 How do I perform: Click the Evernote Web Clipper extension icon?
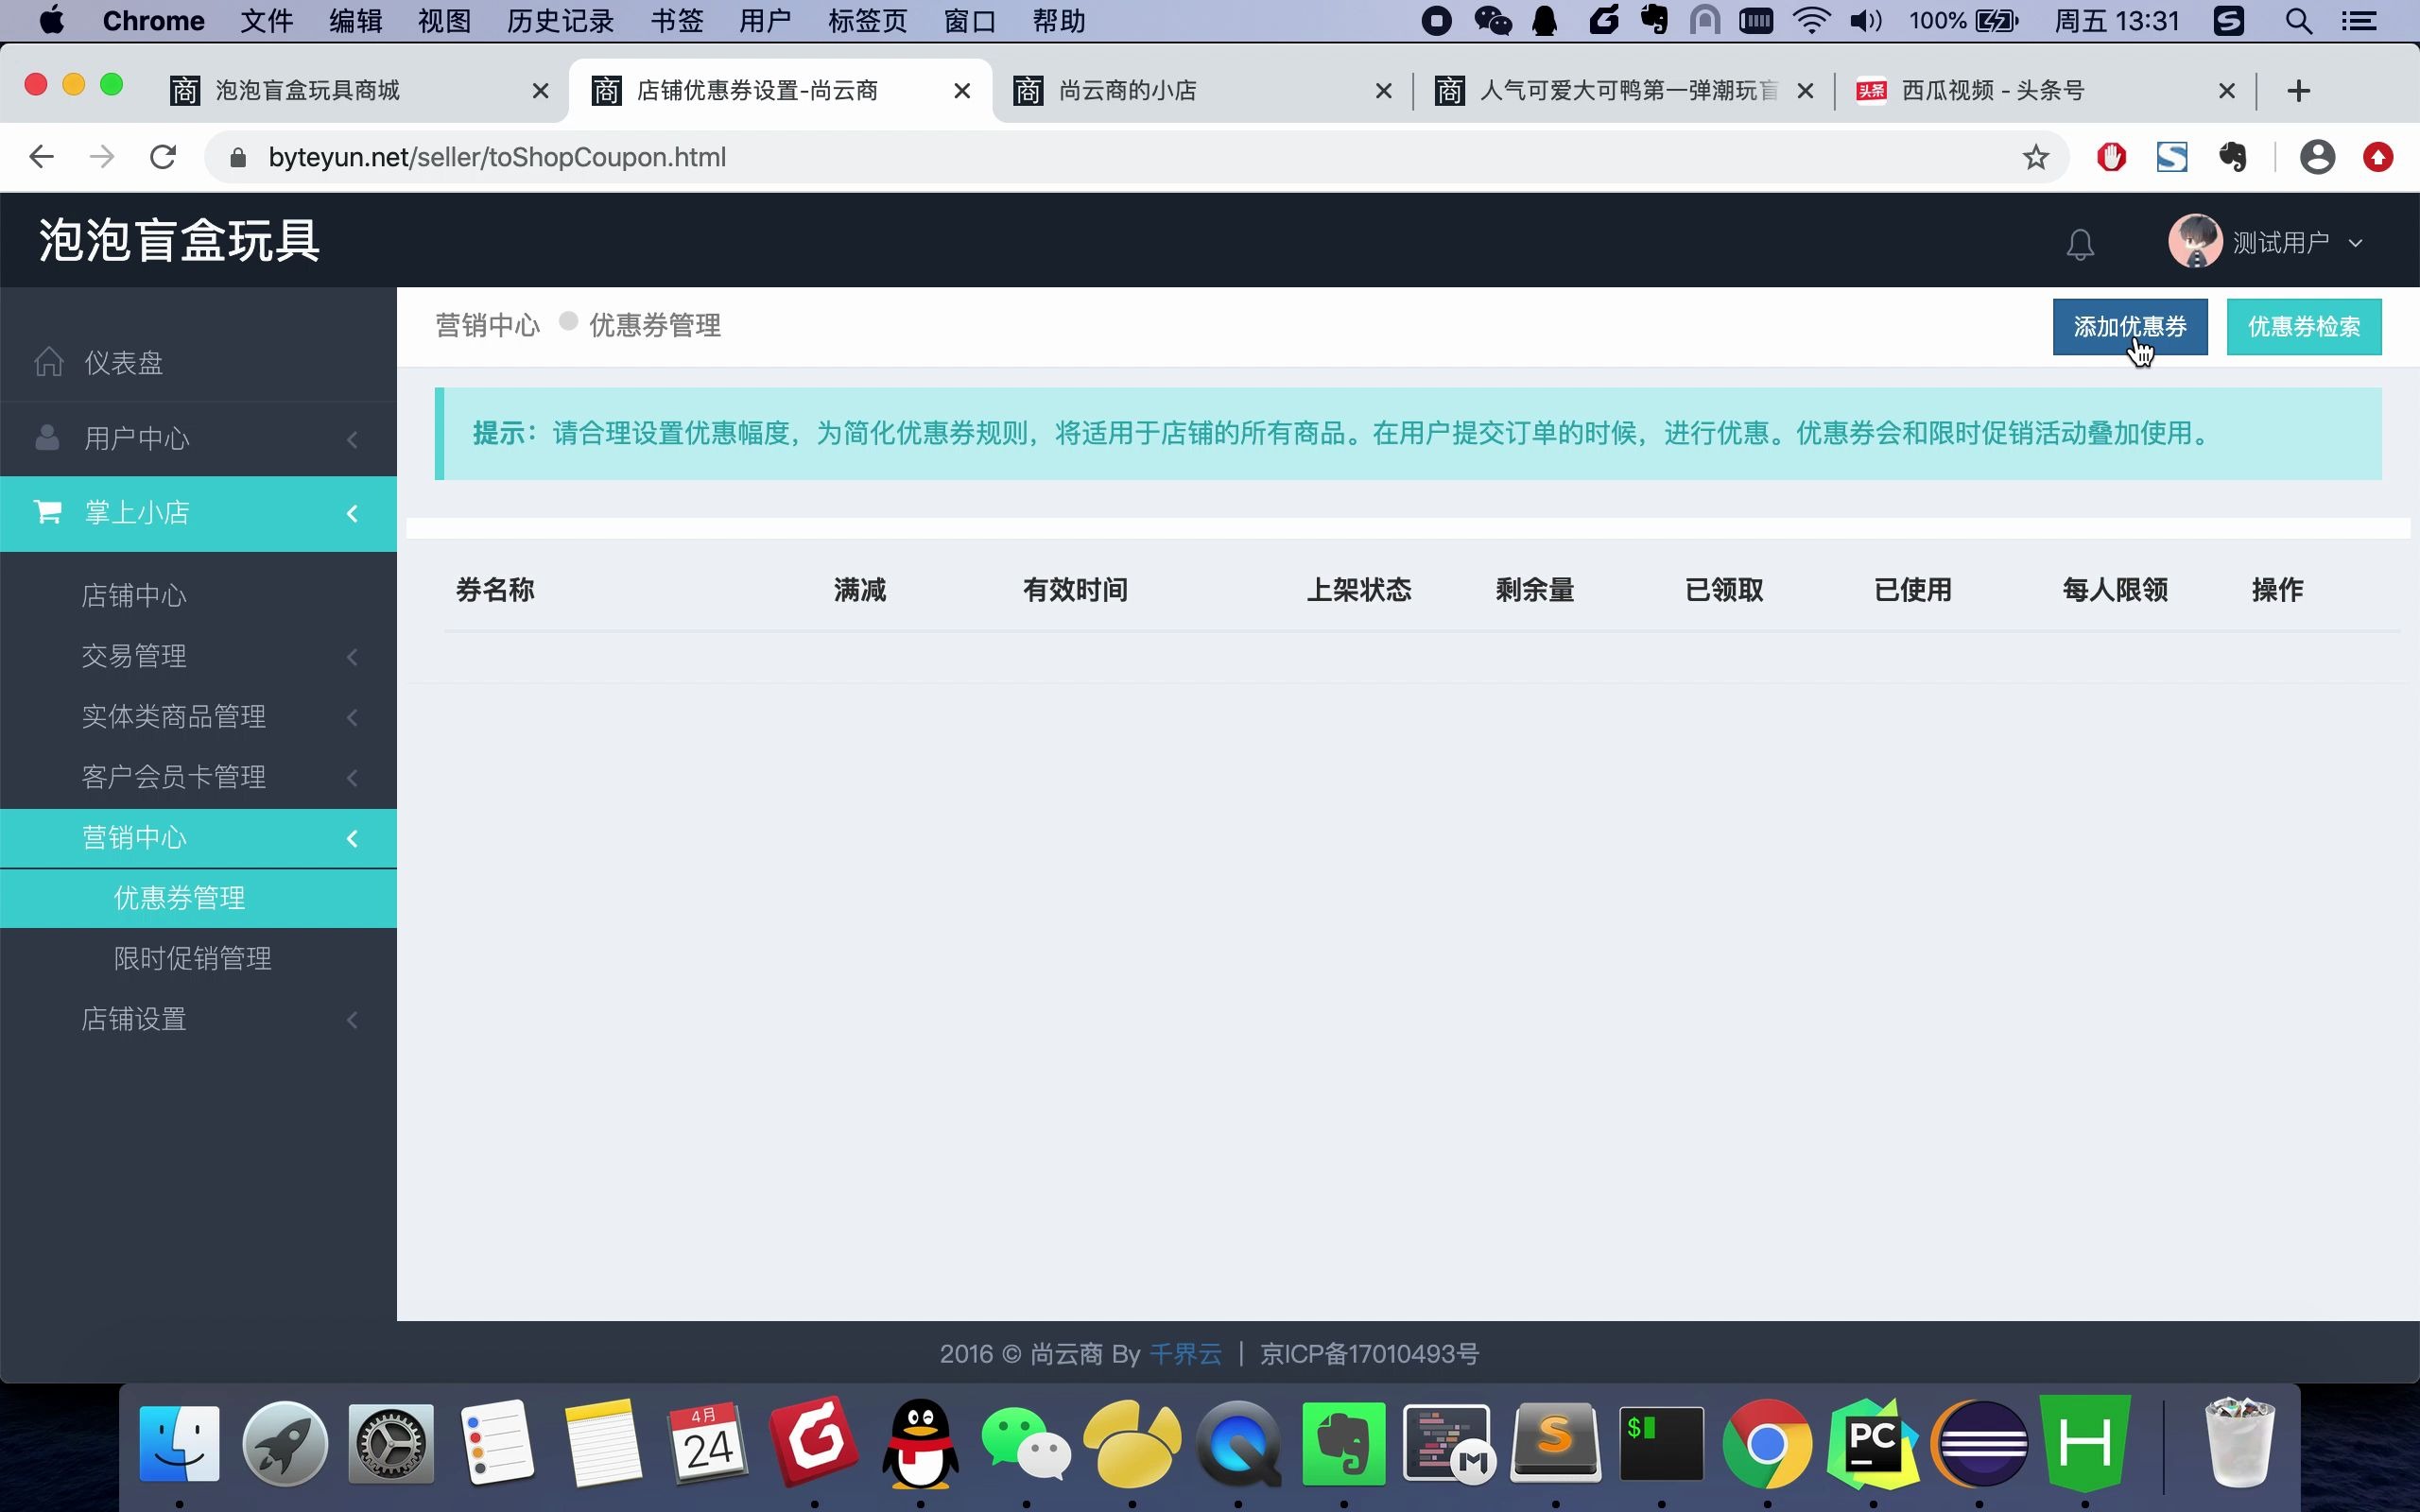[x=2234, y=157]
